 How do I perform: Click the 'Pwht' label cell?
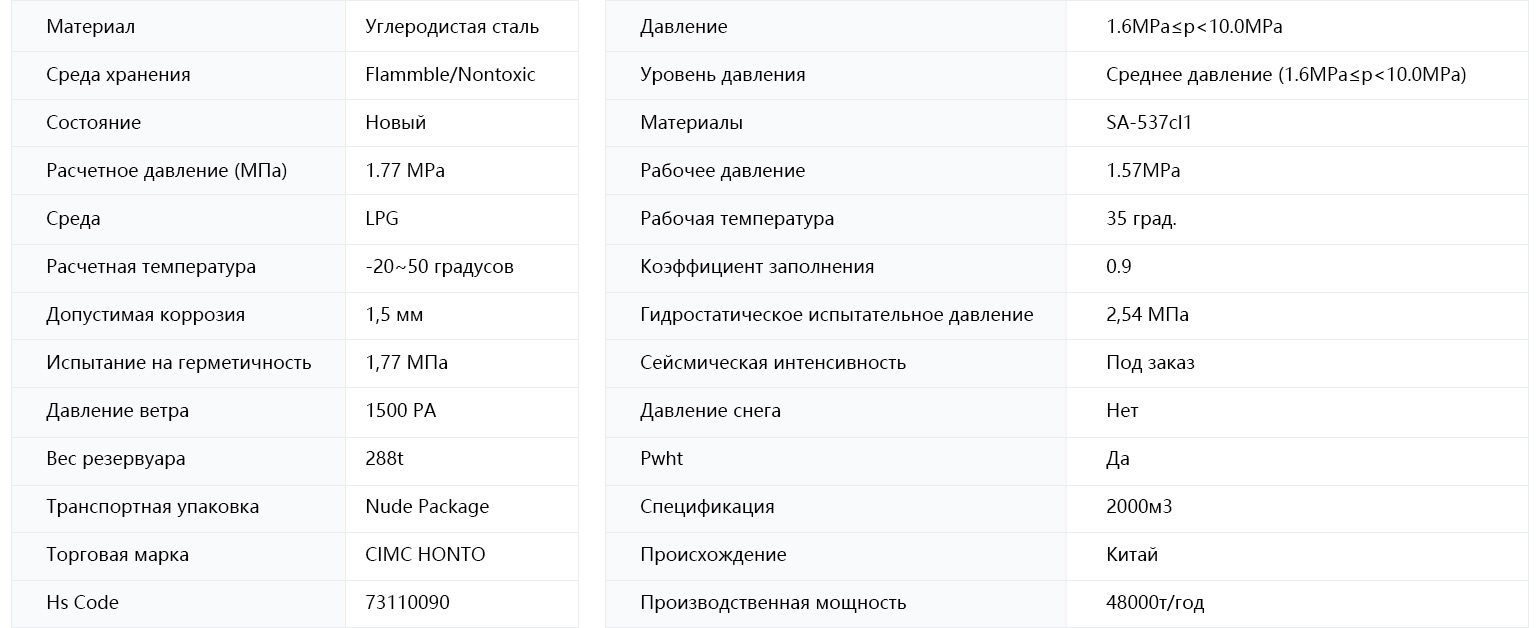pyautogui.click(x=836, y=459)
